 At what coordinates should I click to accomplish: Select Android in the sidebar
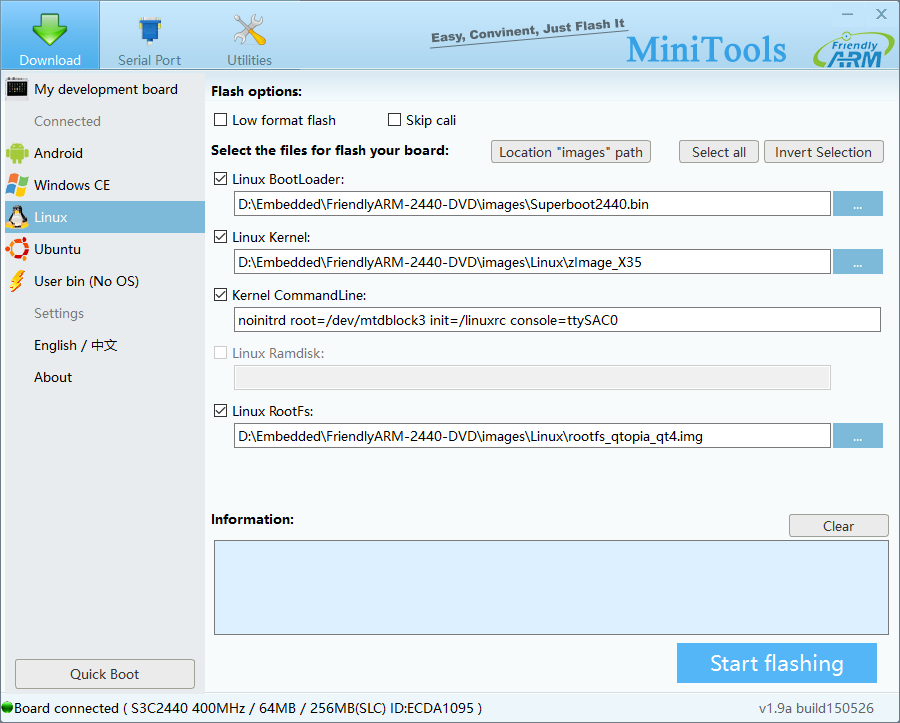tap(105, 153)
